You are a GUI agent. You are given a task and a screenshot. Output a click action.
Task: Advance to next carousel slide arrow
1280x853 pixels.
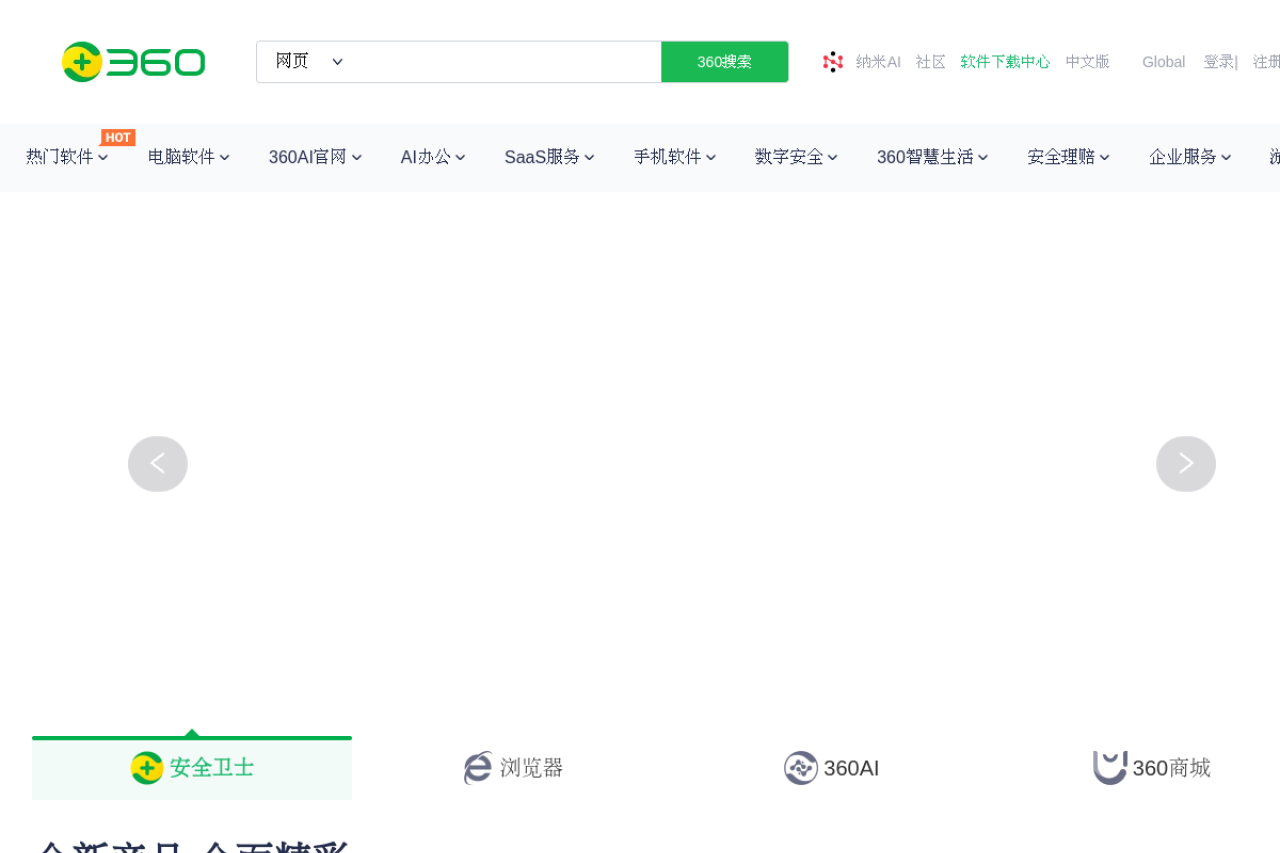(1186, 464)
